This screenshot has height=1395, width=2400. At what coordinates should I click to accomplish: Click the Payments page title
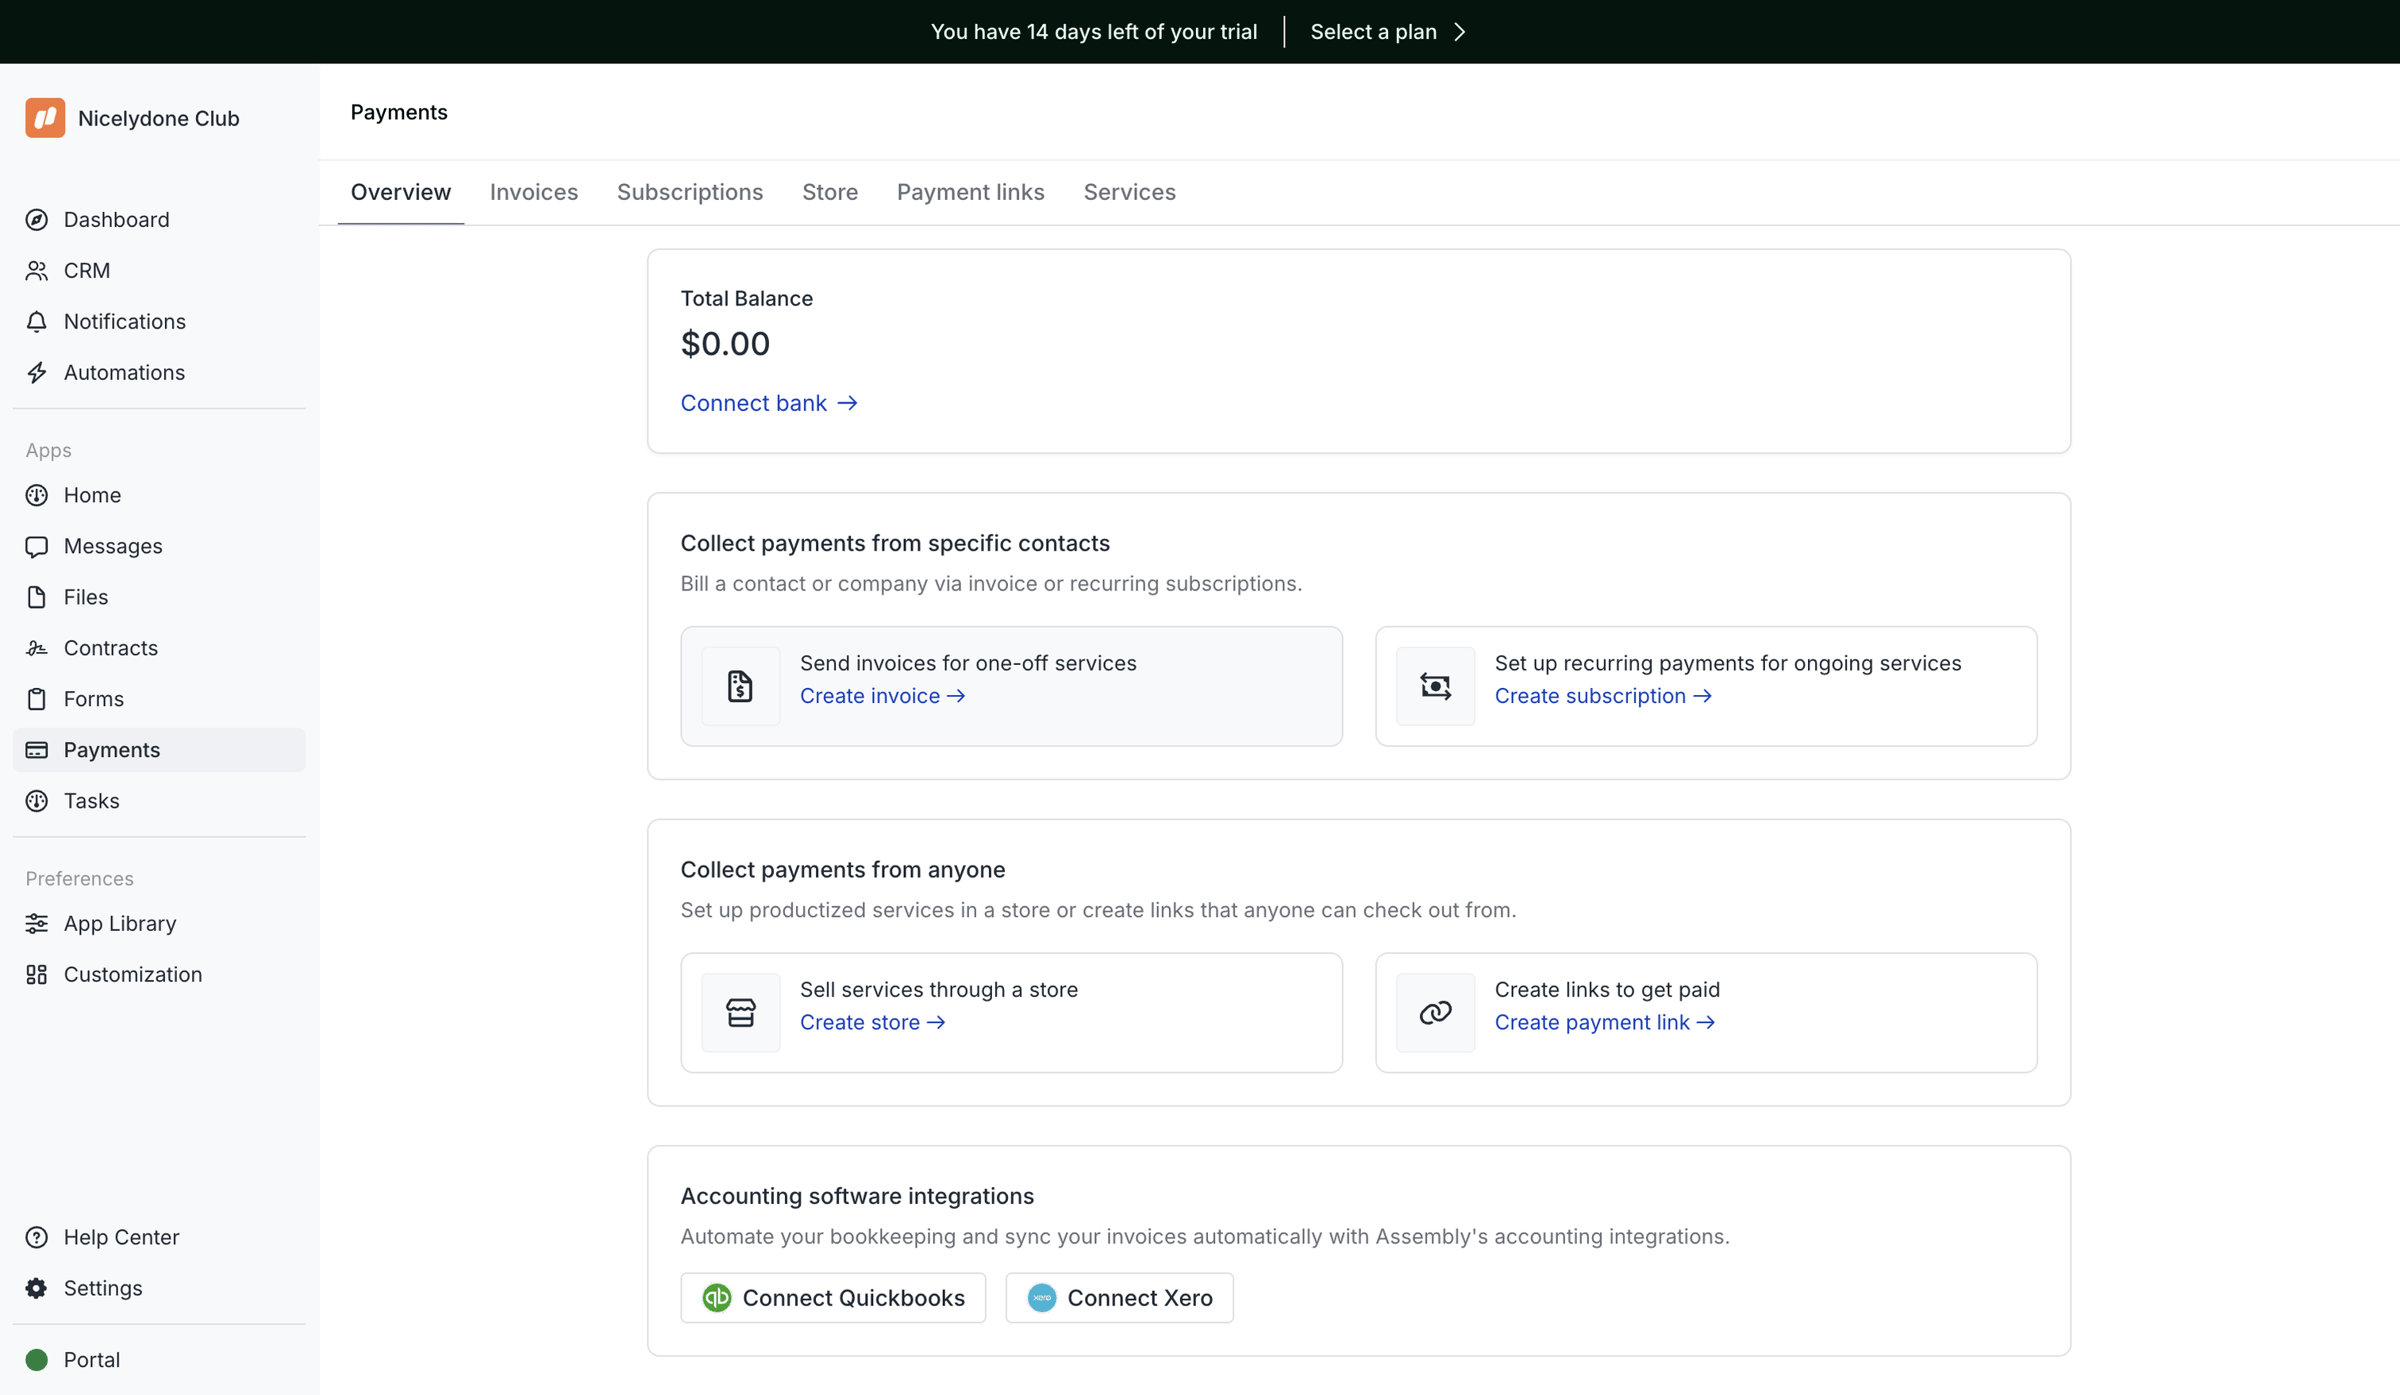[x=399, y=113]
